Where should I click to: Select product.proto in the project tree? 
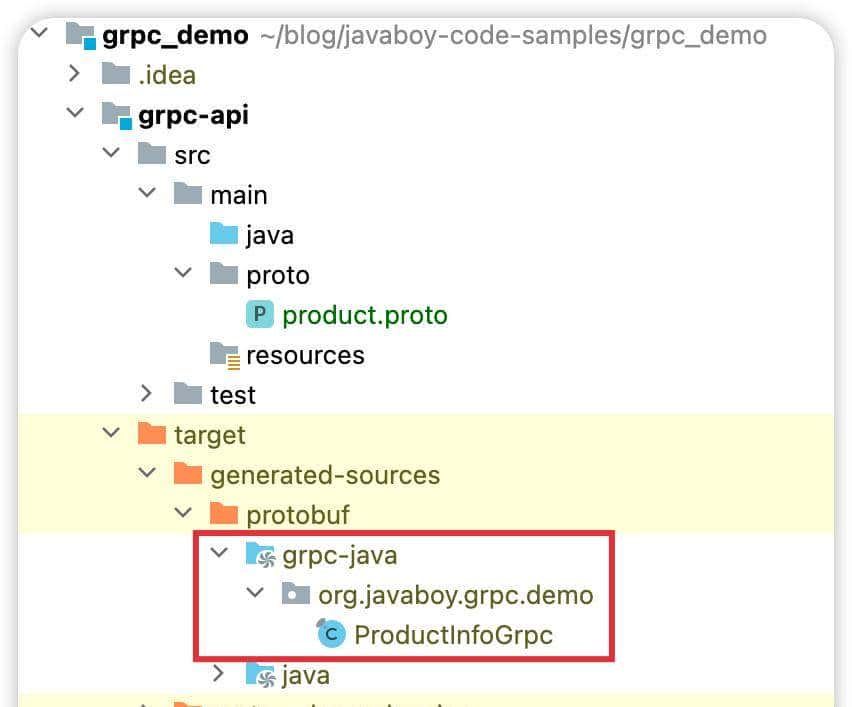pyautogui.click(x=364, y=315)
